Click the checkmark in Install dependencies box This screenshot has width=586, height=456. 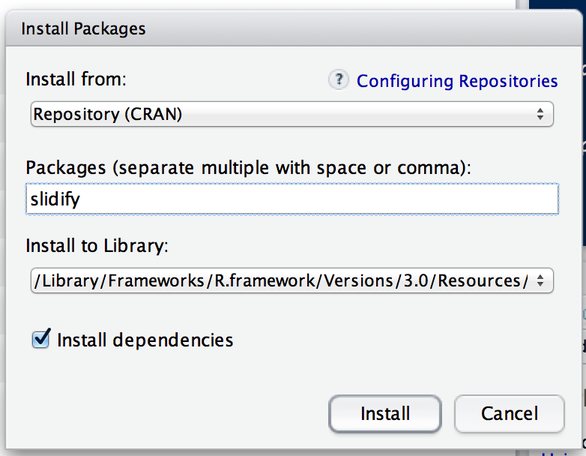pos(42,338)
